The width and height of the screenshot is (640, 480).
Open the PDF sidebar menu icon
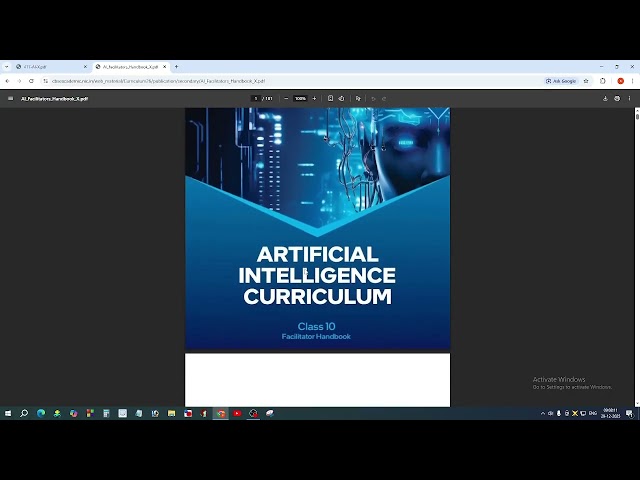(10, 99)
